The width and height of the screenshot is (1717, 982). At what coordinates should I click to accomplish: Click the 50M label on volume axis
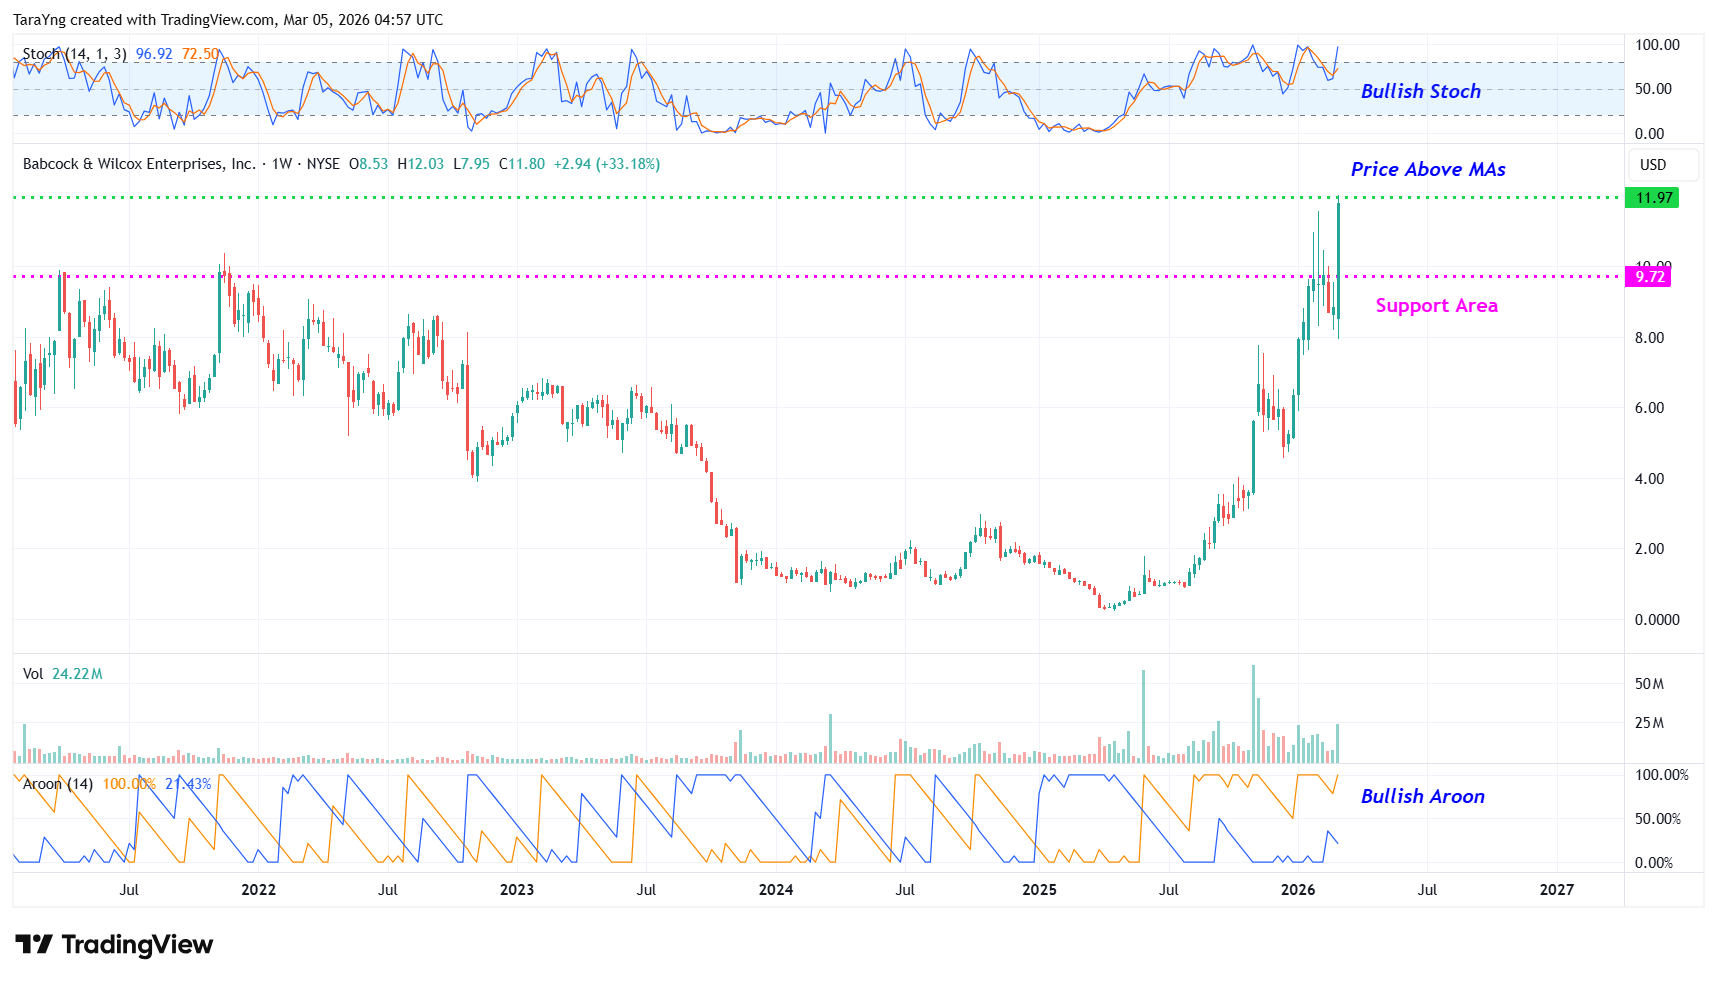[x=1649, y=684]
